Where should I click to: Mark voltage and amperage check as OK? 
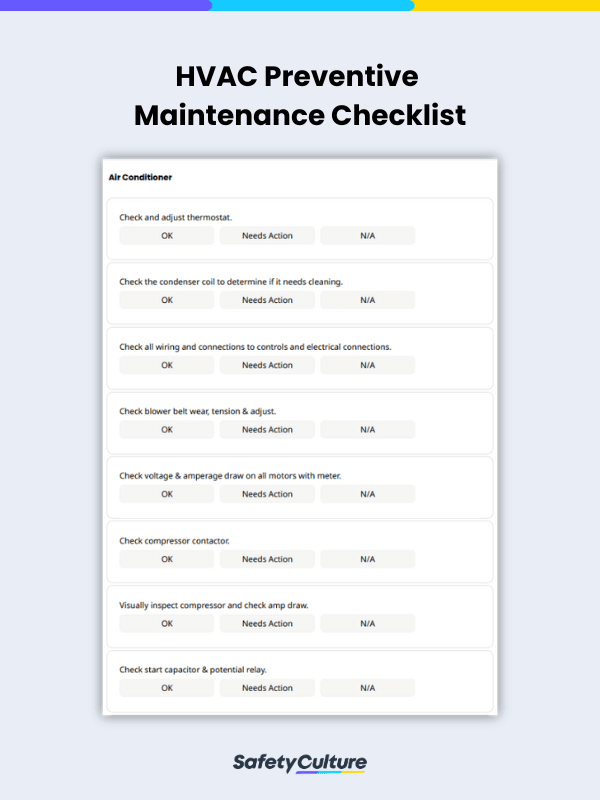coord(166,493)
